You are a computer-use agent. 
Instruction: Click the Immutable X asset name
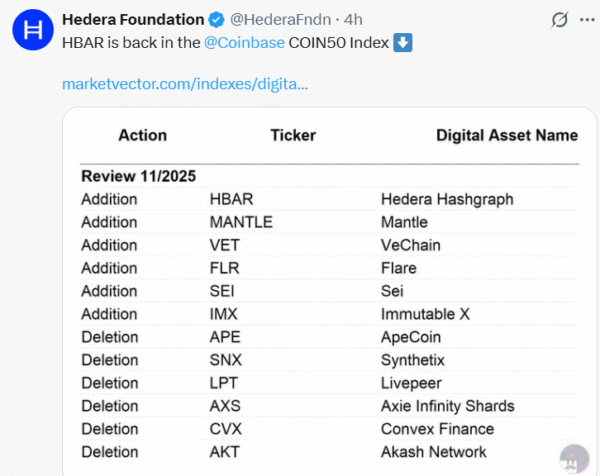click(x=425, y=314)
